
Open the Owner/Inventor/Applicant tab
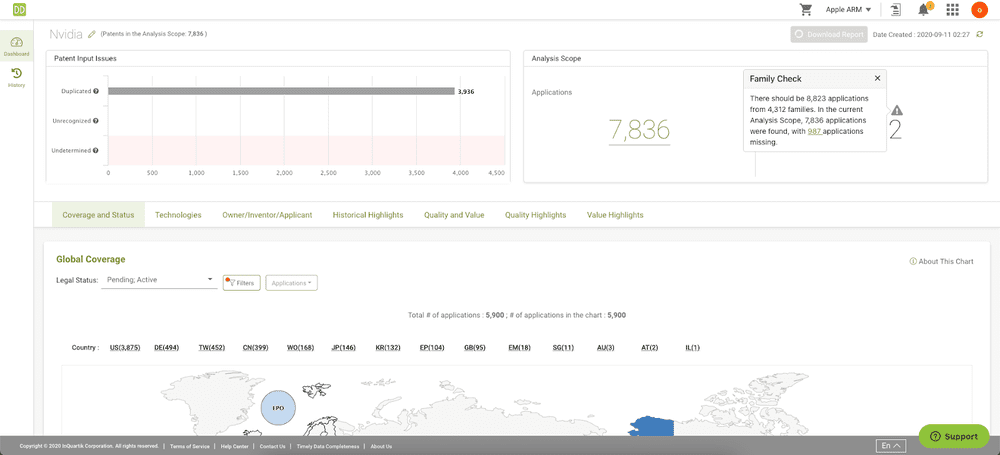[x=267, y=215]
